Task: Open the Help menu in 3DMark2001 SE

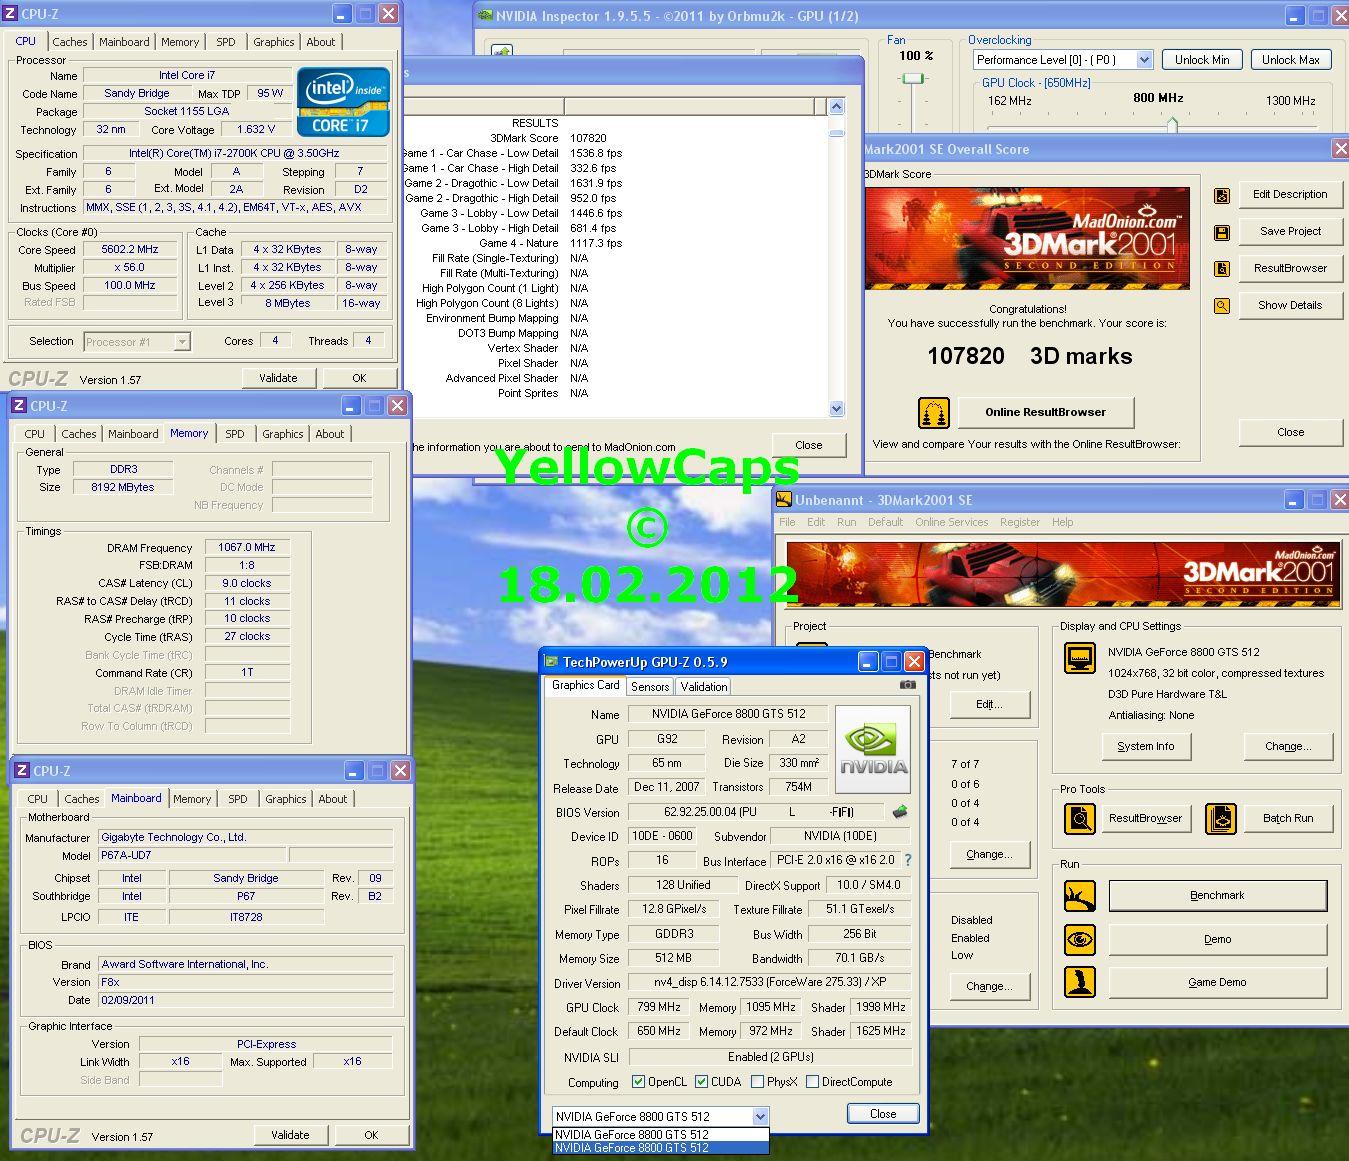Action: (1062, 522)
